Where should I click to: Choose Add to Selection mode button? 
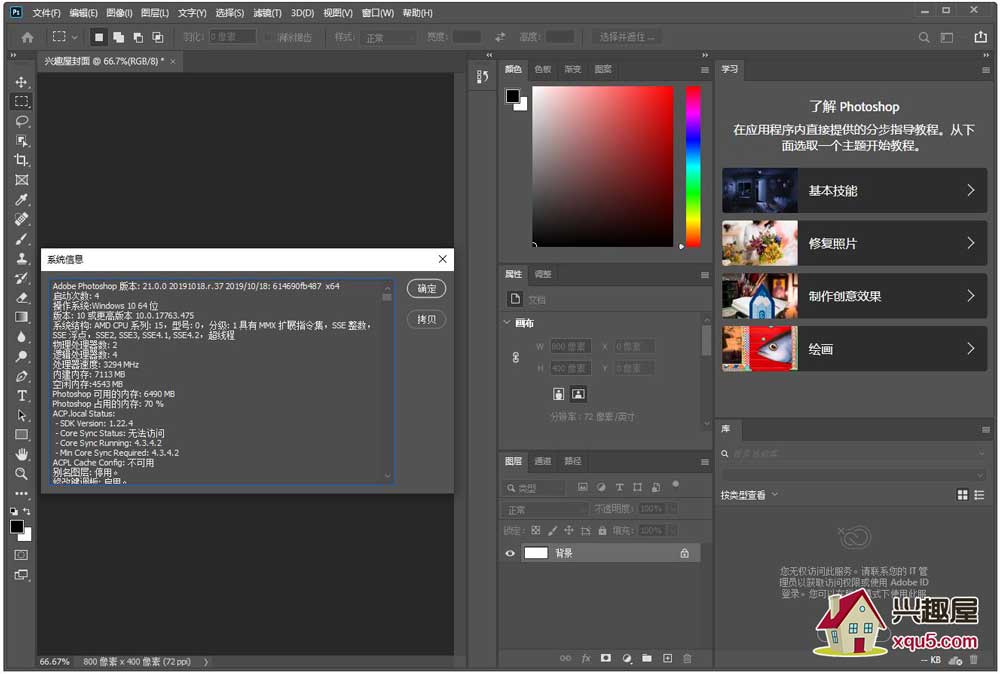[x=119, y=38]
